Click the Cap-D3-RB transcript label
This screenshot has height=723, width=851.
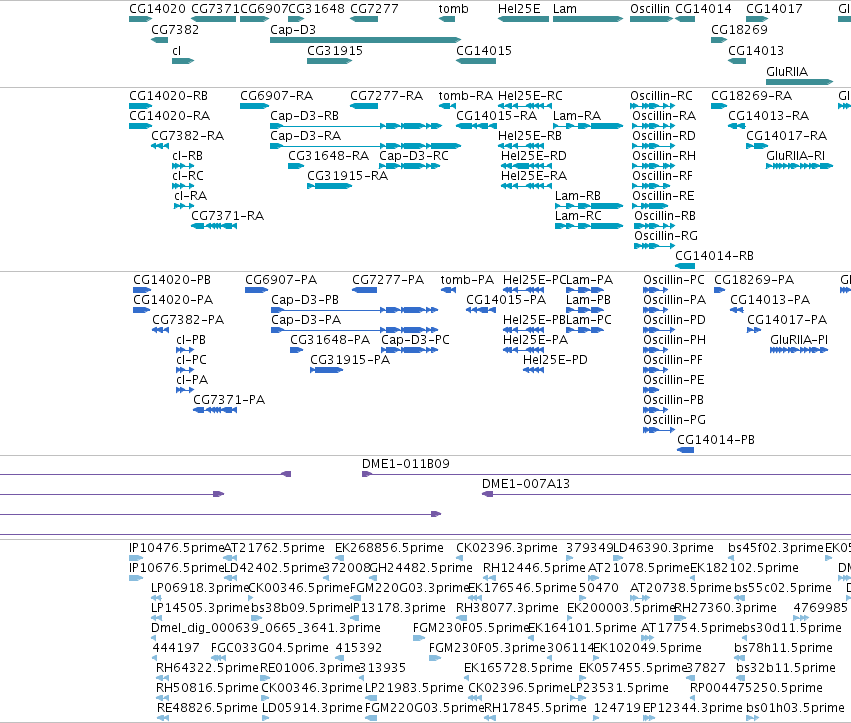coord(304,116)
